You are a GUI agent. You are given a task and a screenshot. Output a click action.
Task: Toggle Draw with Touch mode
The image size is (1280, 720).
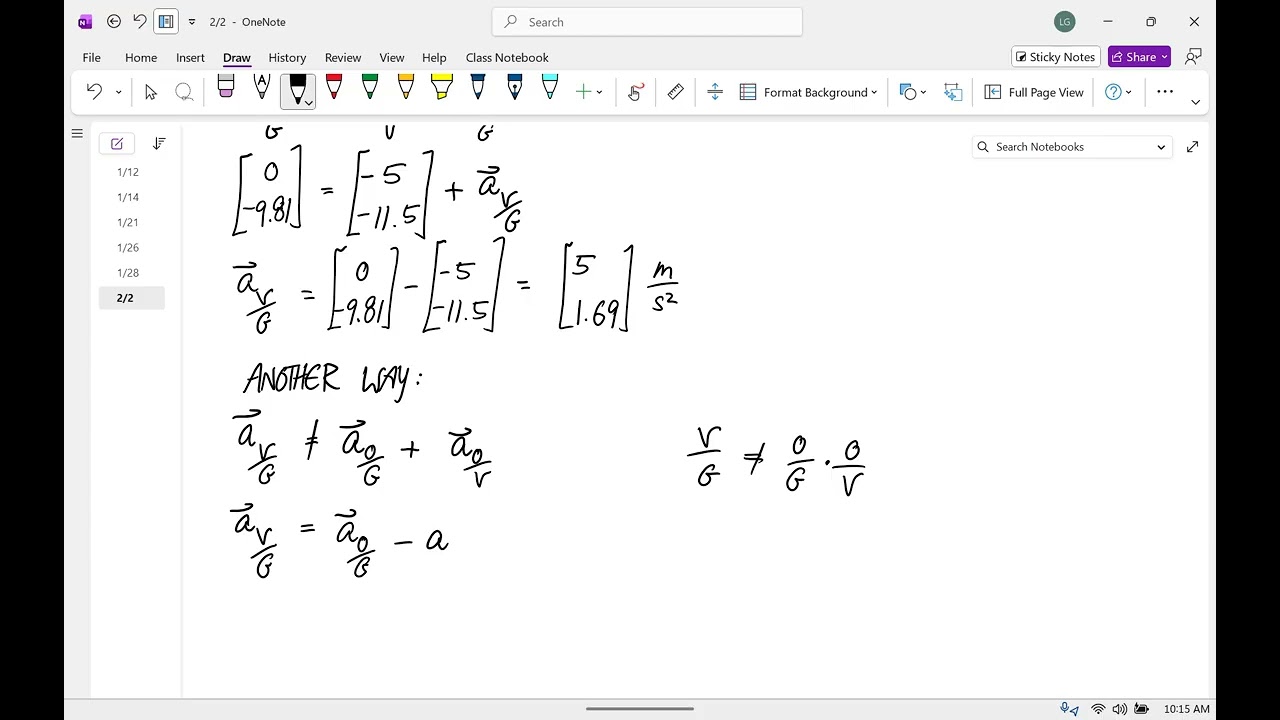[x=634, y=92]
